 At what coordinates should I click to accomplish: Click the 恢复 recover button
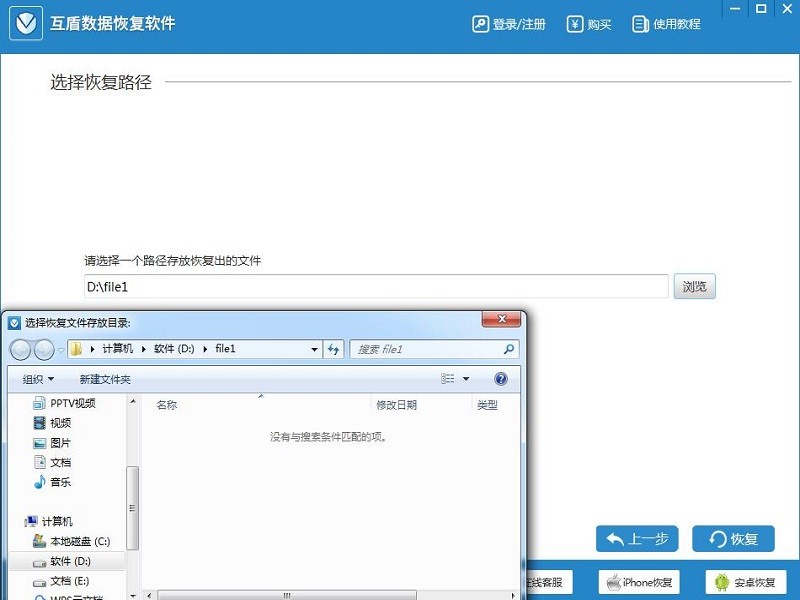733,539
